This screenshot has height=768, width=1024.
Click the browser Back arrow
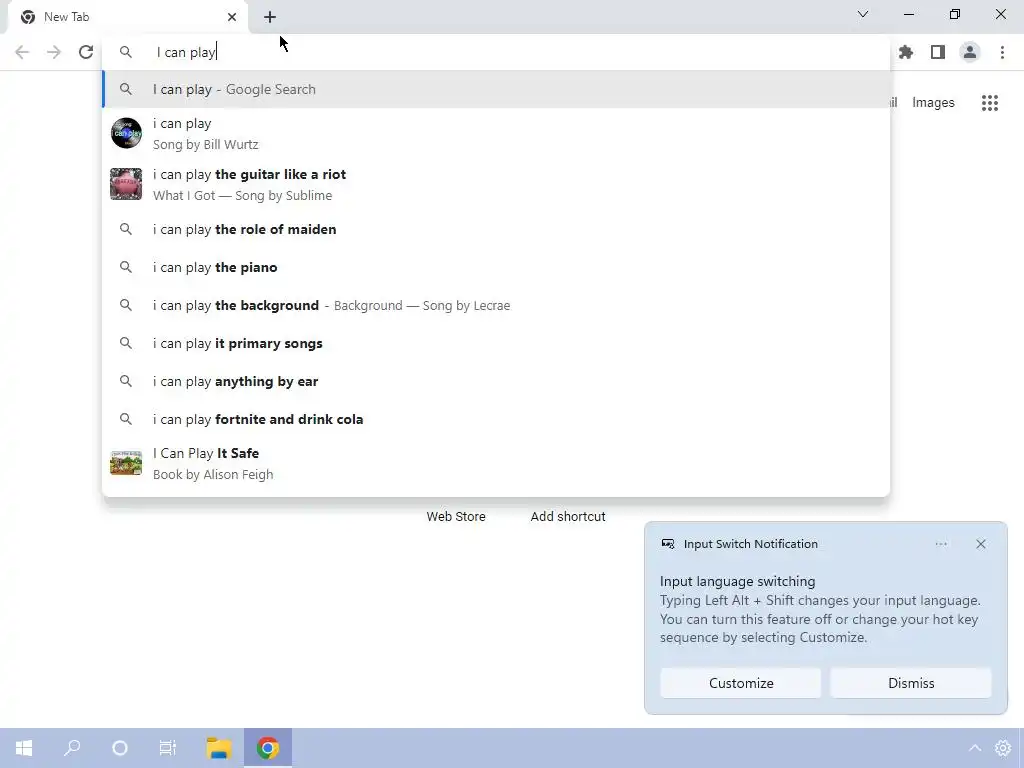pos(22,52)
